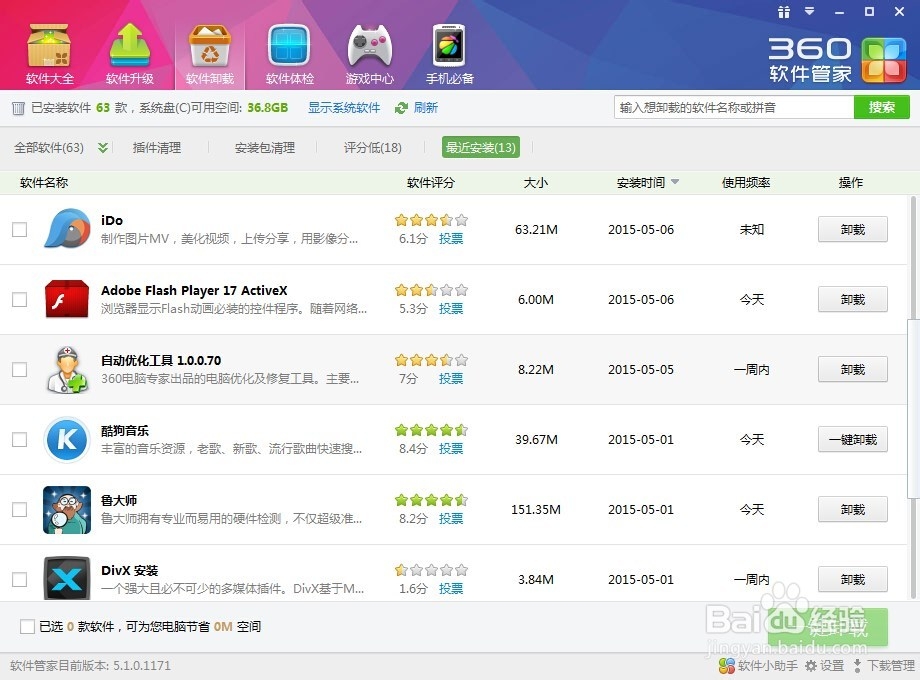Click the 酷狗音乐 K icon
Image resolution: width=920 pixels, height=680 pixels.
click(x=67, y=439)
